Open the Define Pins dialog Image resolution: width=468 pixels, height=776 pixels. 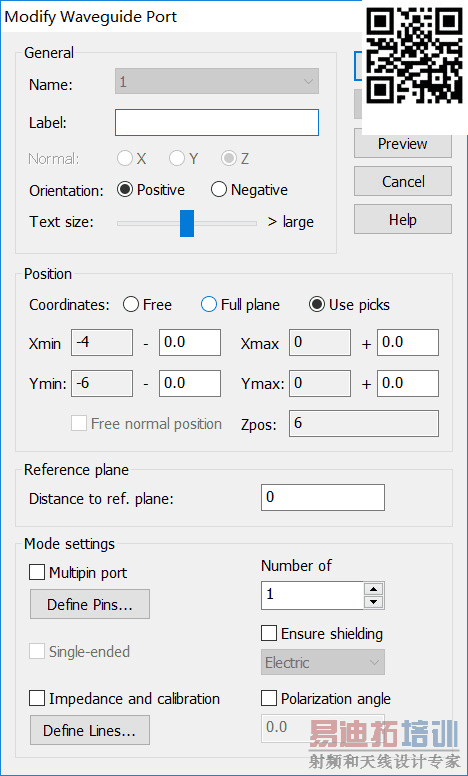point(90,604)
